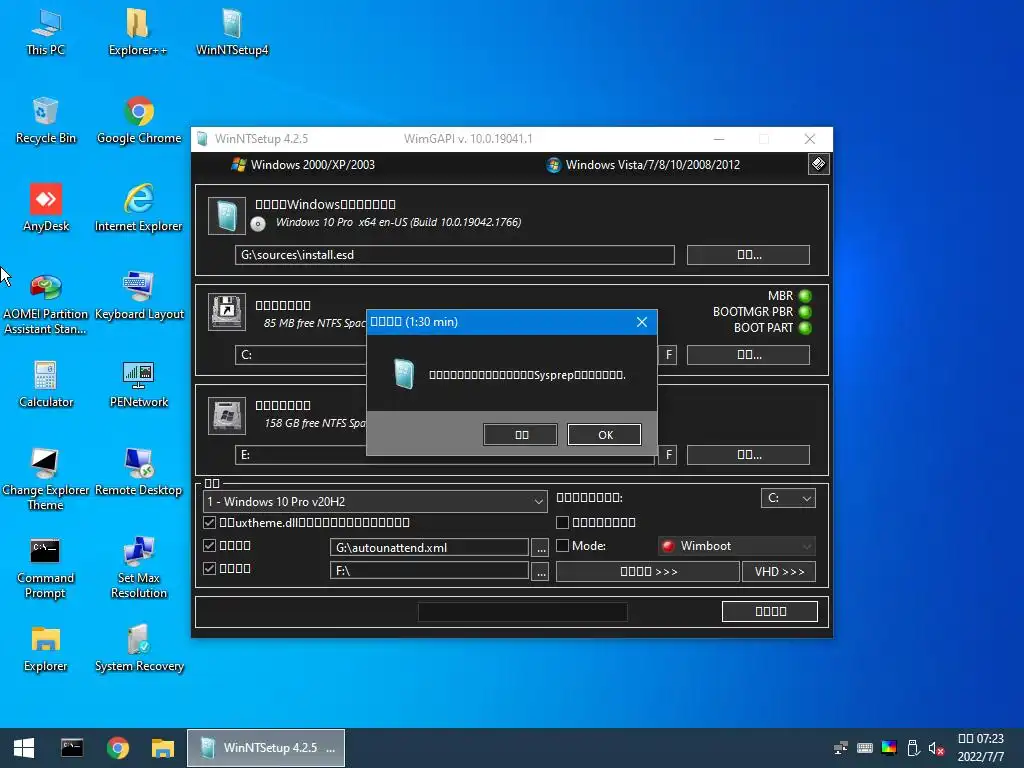Toggle the checkbox above Mode
Viewport: 1024px width, 768px height.
click(x=562, y=522)
